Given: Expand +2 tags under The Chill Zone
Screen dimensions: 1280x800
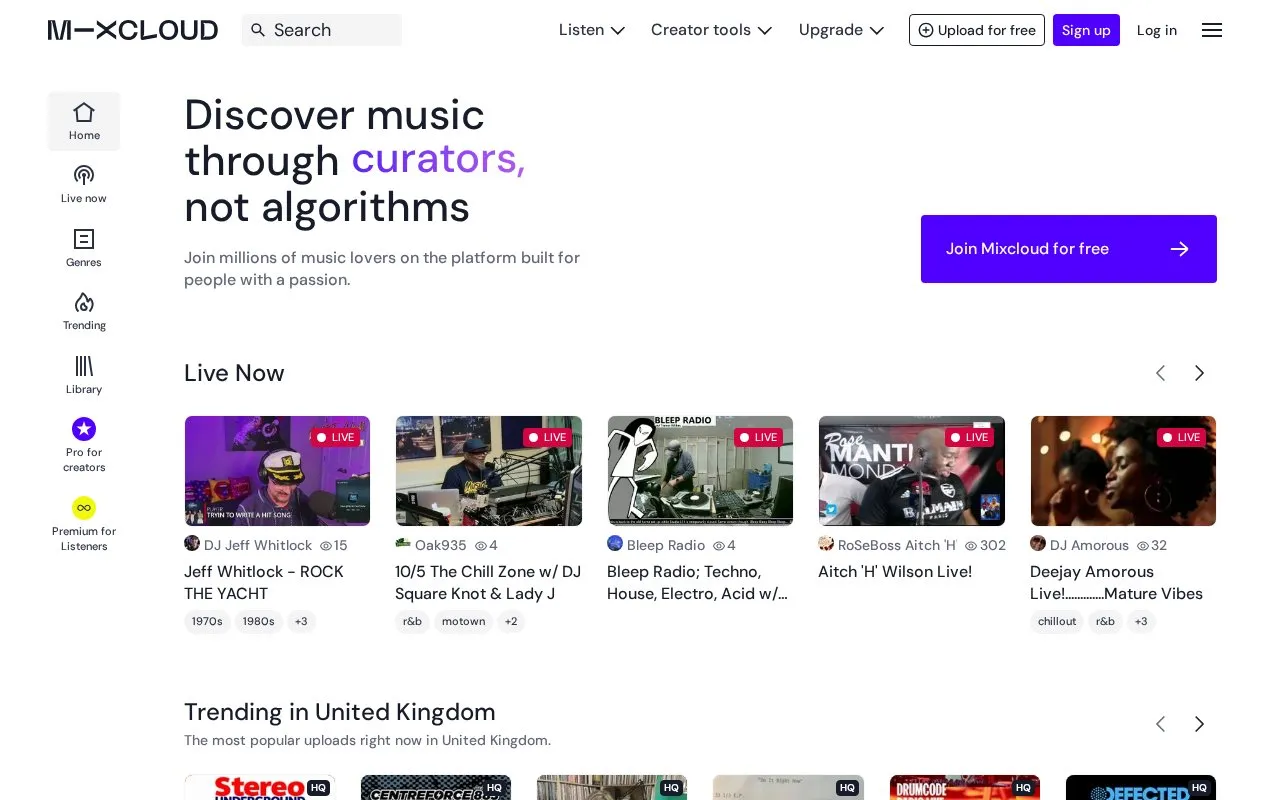Looking at the screenshot, I should tap(511, 622).
